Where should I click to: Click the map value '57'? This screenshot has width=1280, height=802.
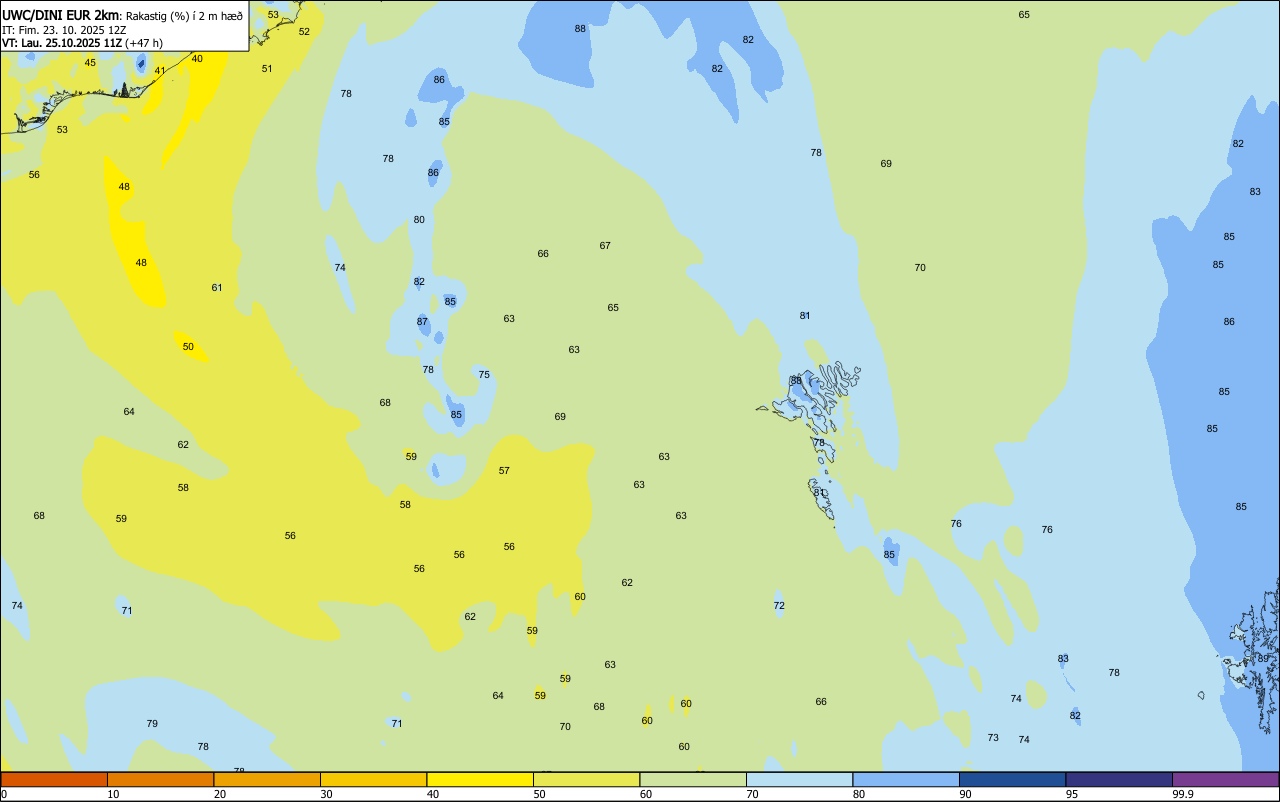coord(504,471)
